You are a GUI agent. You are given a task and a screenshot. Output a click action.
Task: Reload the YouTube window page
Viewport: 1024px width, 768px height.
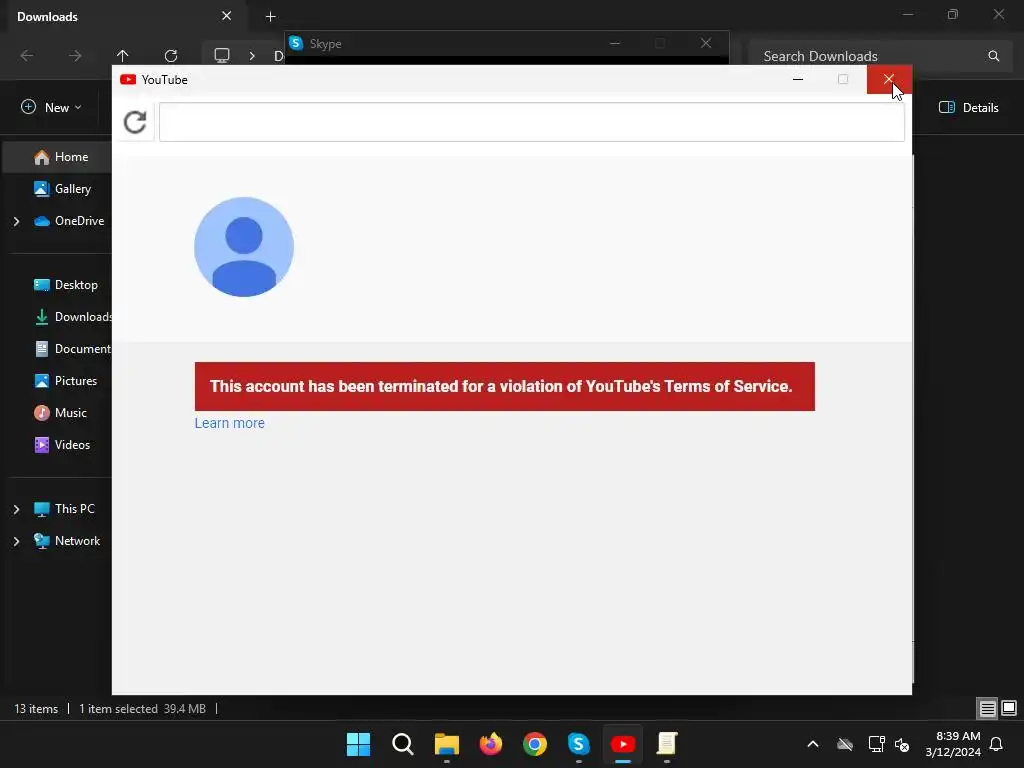click(x=135, y=122)
